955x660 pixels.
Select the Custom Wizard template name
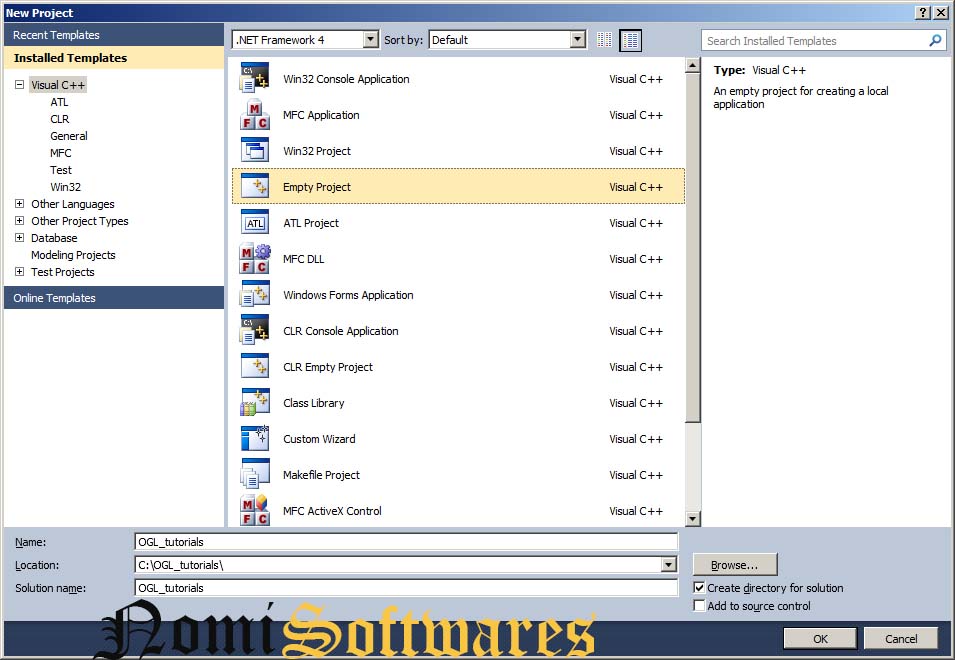pyautogui.click(x=319, y=439)
